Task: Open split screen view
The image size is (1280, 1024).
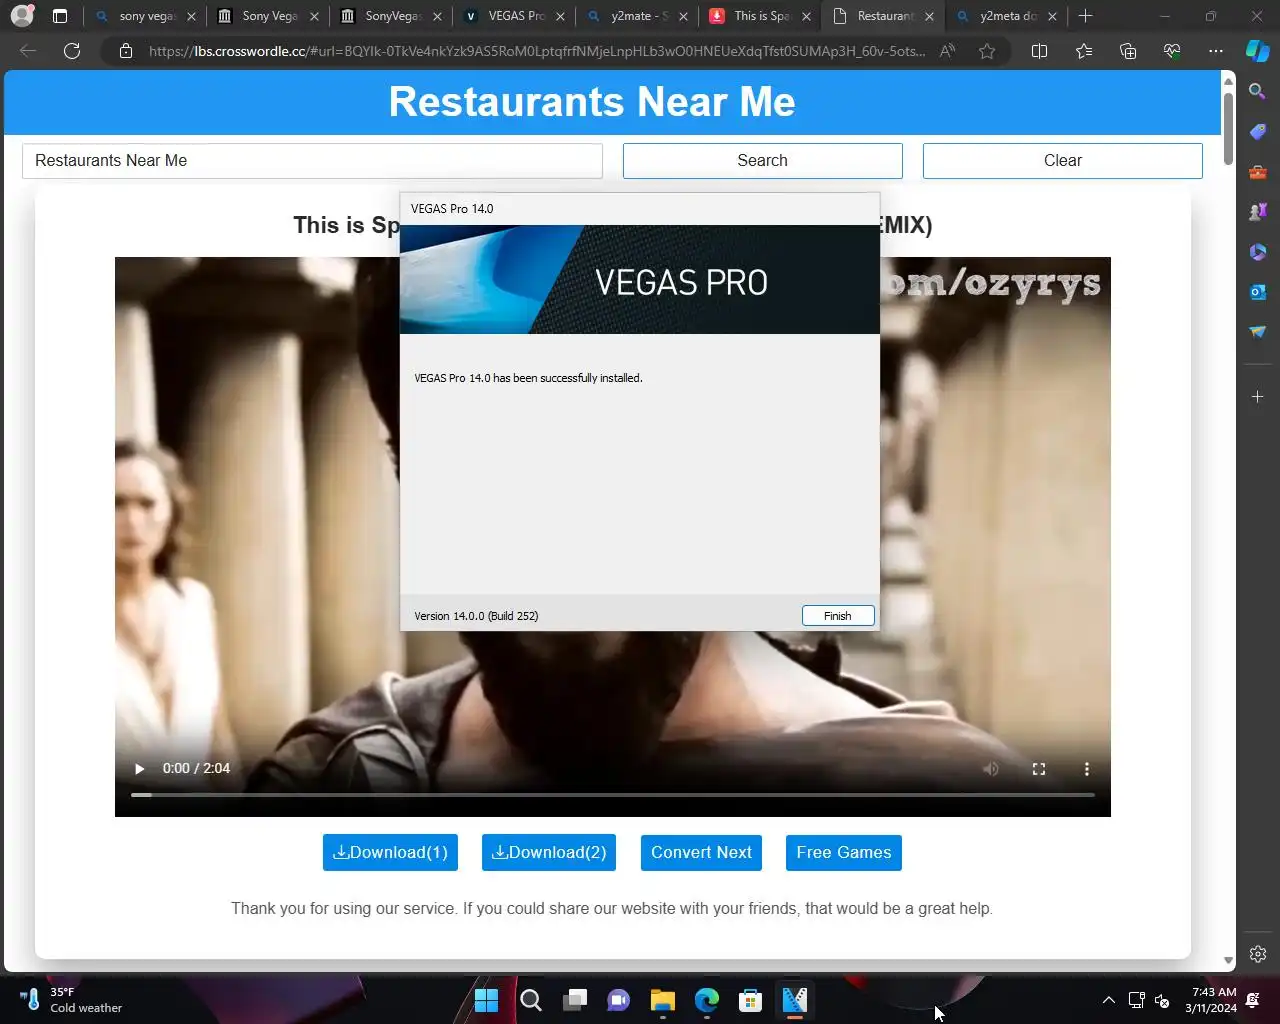Action: click(x=1039, y=51)
